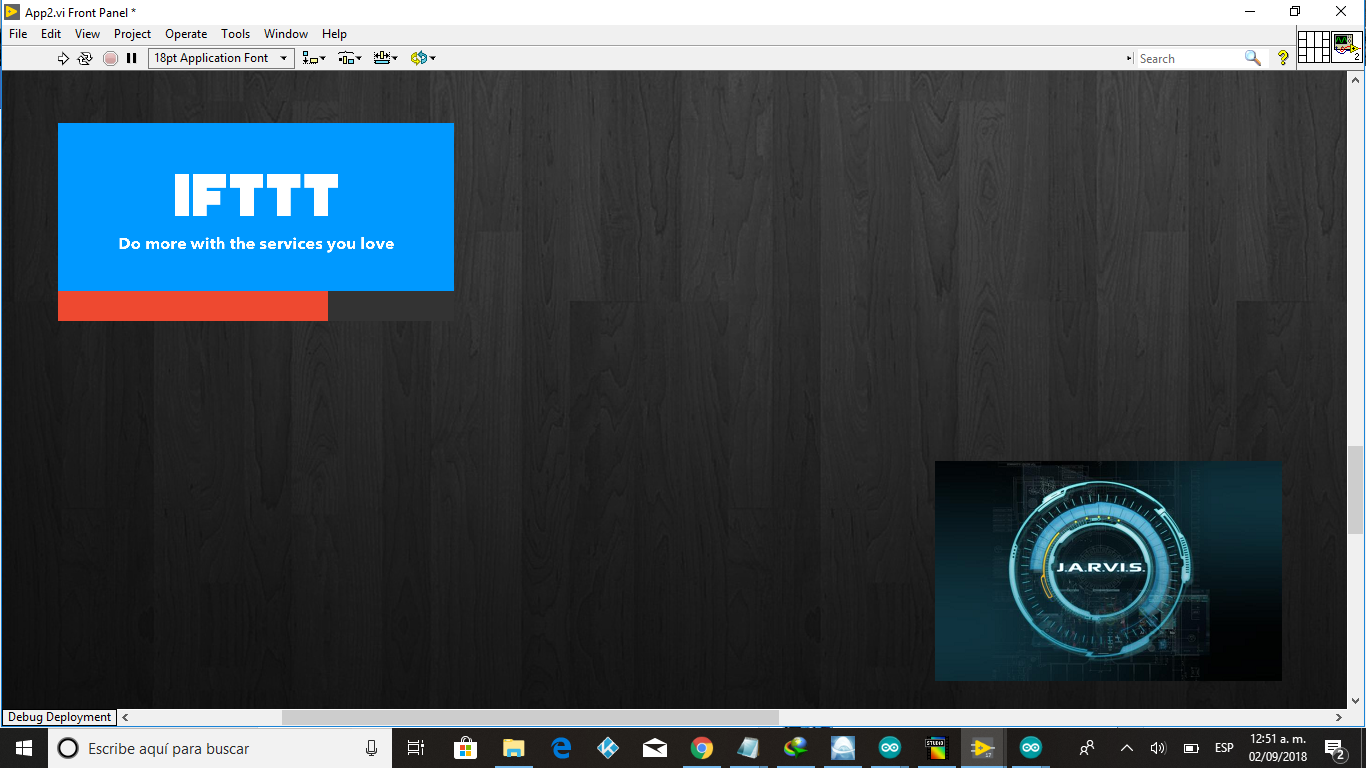Open second Arduino icon after LabVIEW
The image size is (1366, 768).
[1030, 748]
